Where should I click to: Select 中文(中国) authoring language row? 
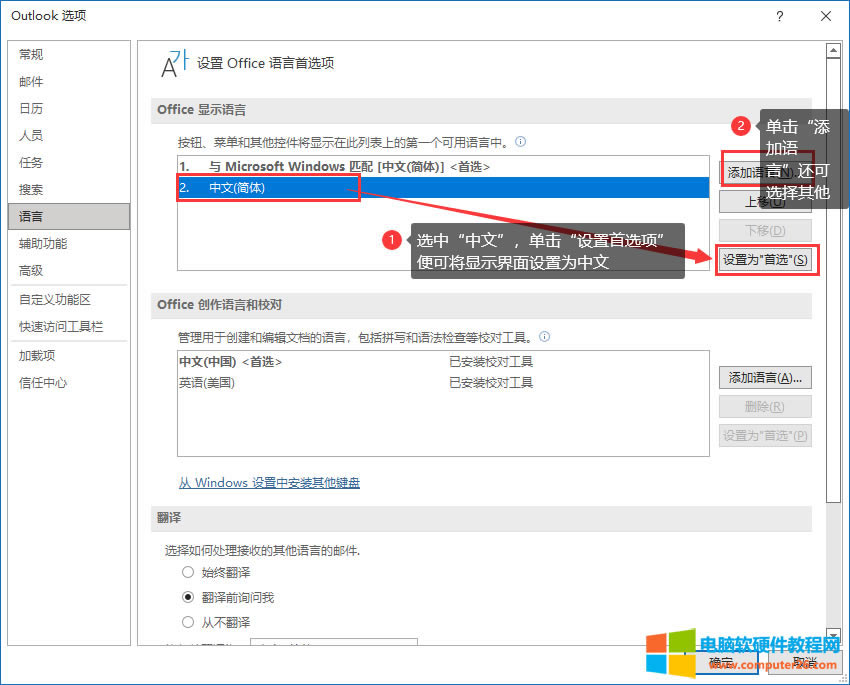pyautogui.click(x=443, y=361)
